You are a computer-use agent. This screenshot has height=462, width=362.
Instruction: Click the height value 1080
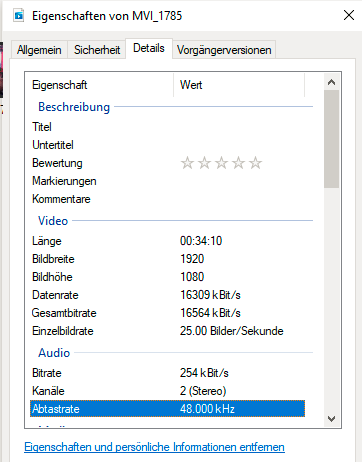192,277
